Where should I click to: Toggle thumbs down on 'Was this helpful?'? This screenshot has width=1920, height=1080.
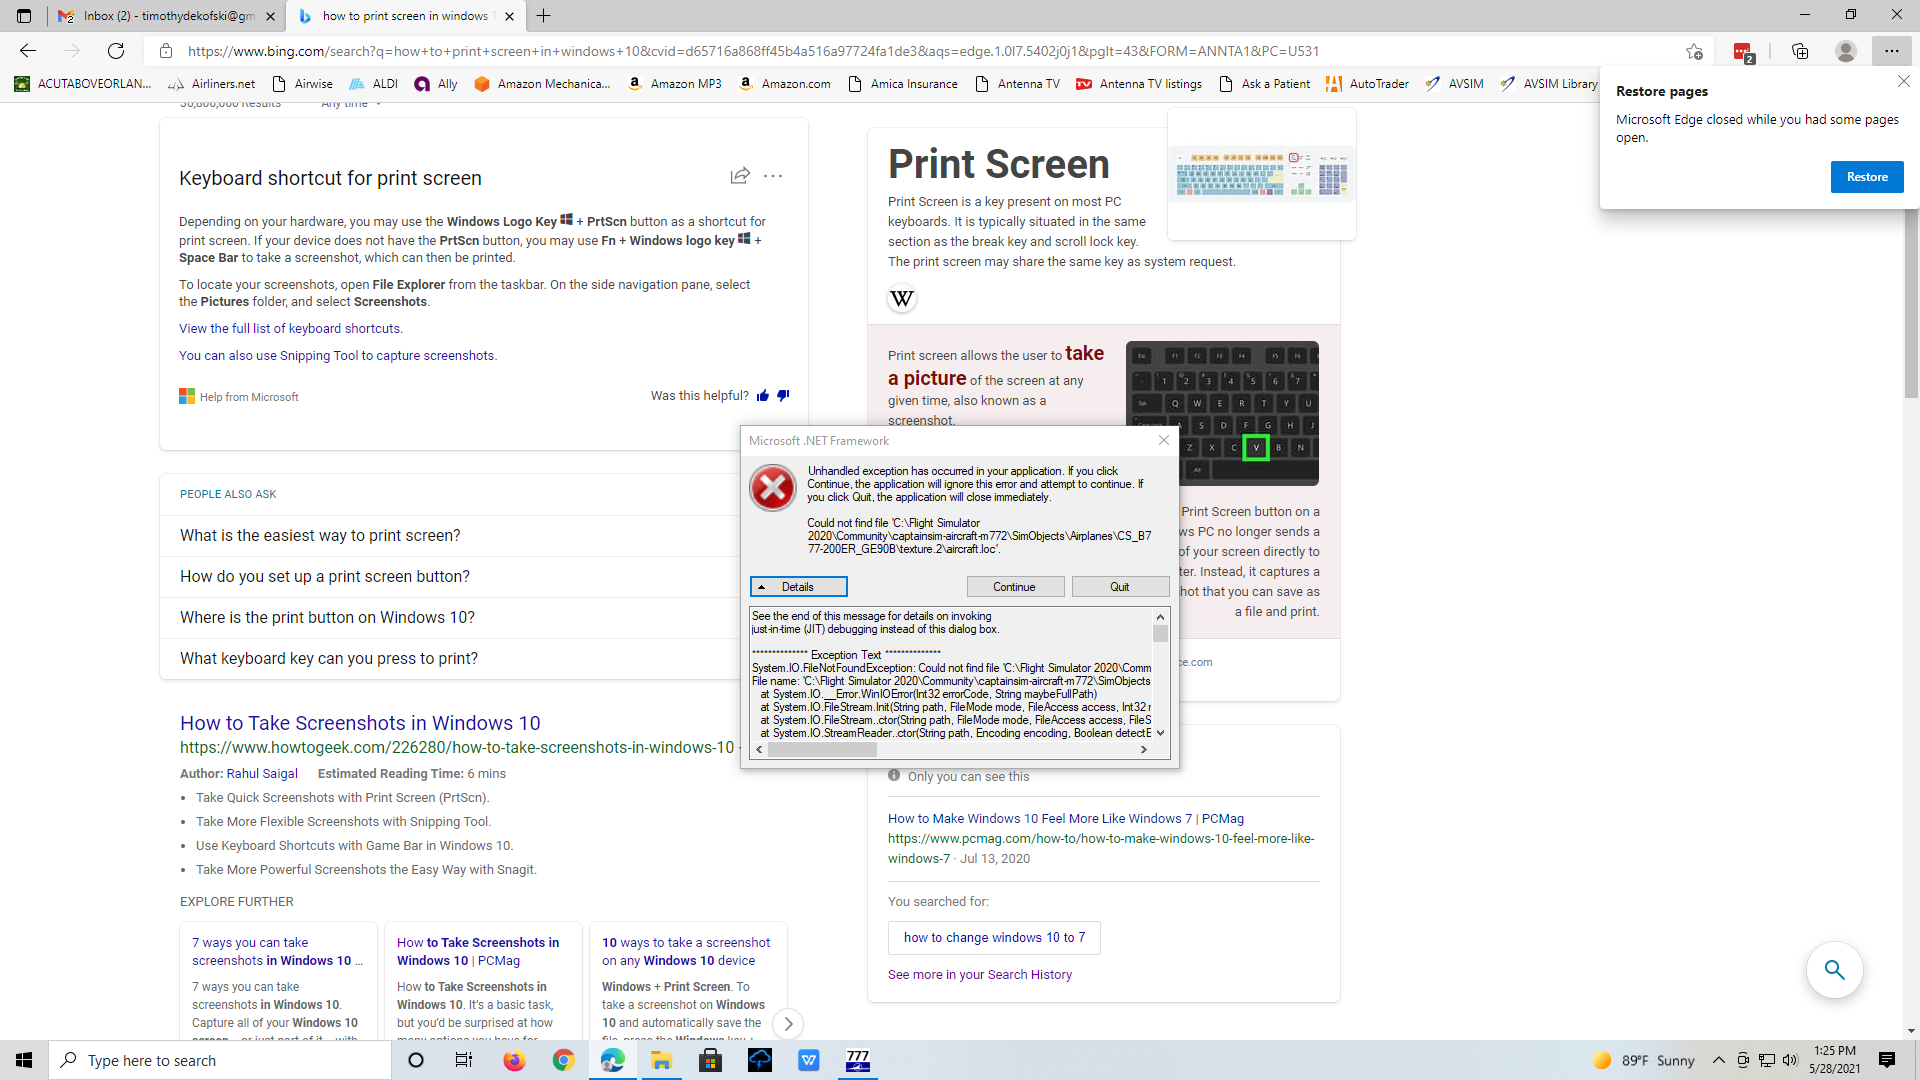[784, 395]
